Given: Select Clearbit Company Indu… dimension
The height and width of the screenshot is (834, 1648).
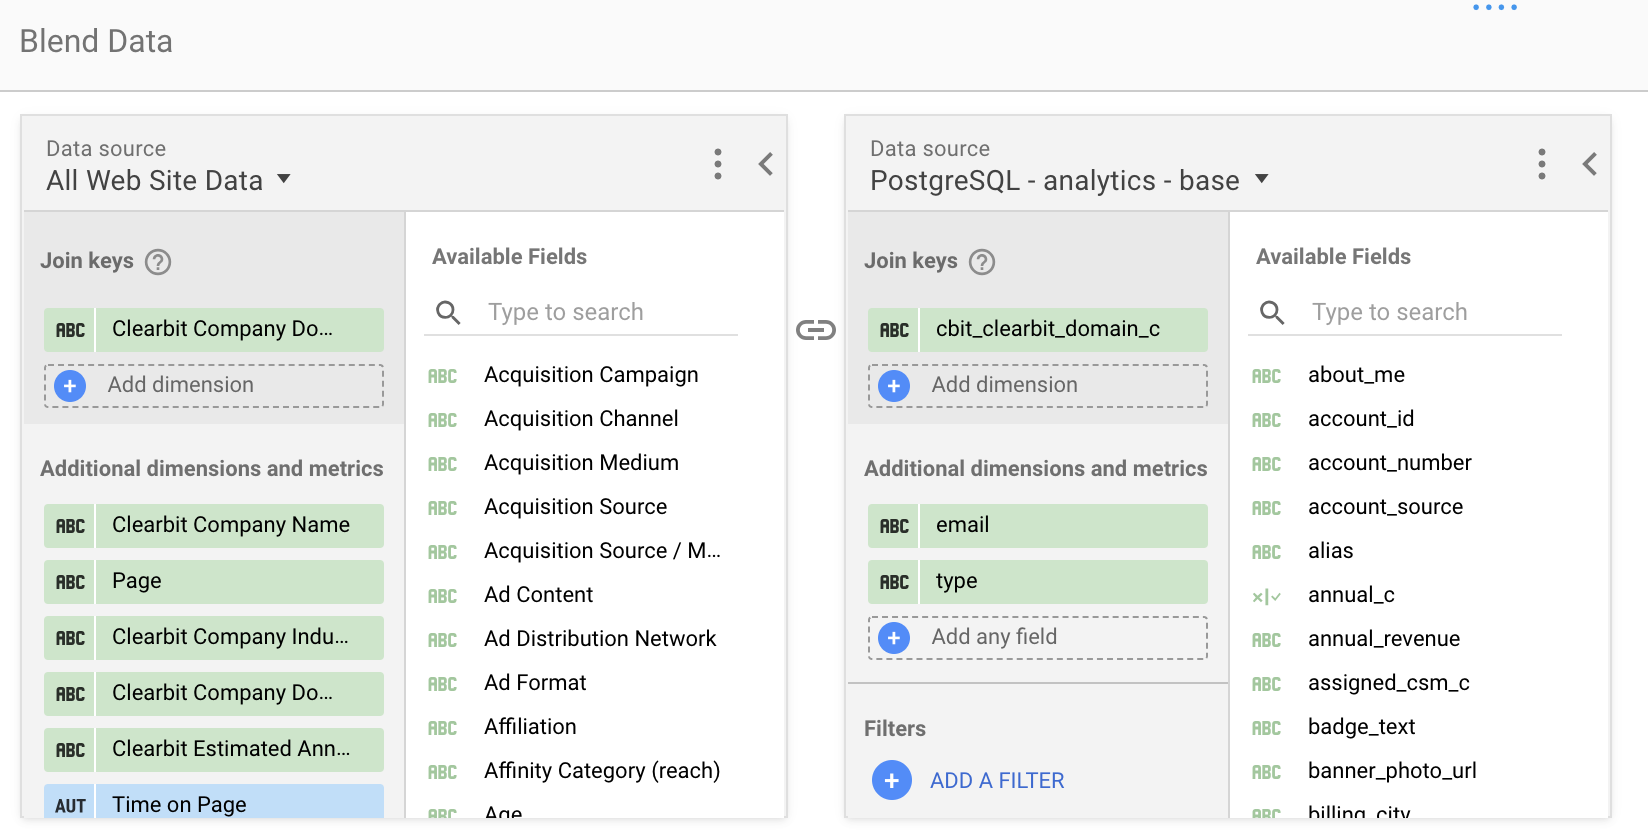Looking at the screenshot, I should click(x=214, y=638).
